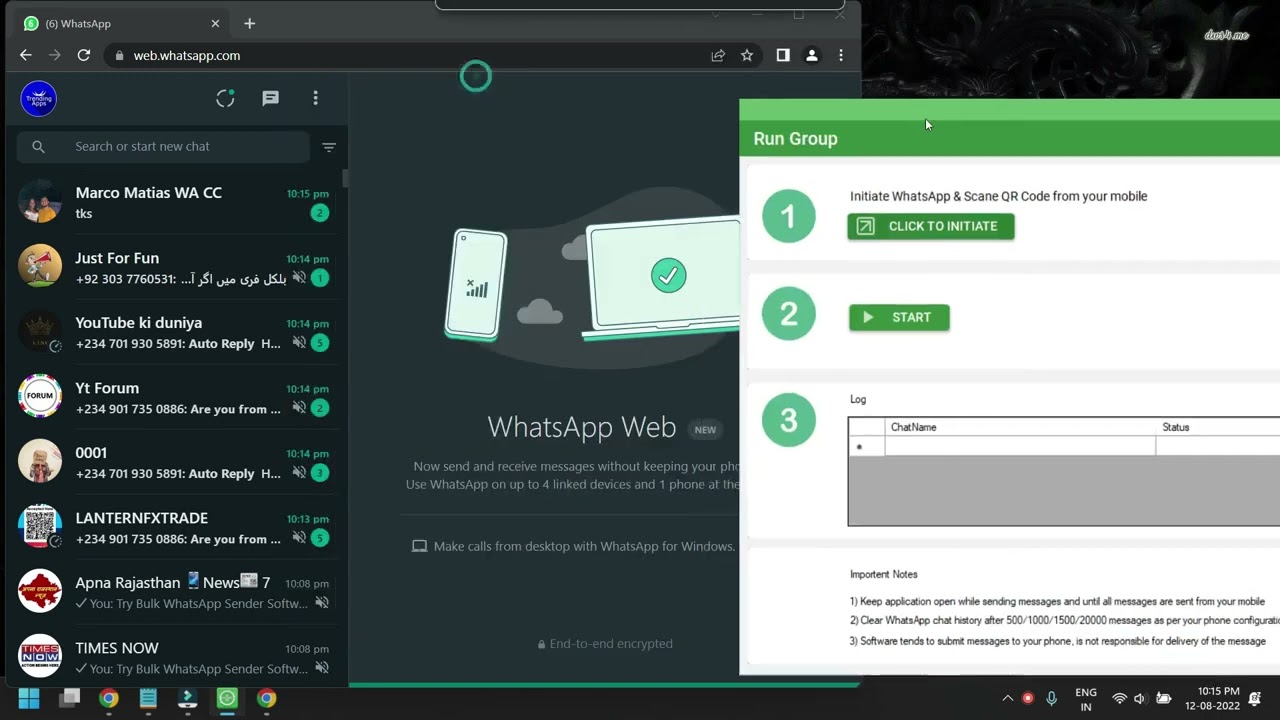Open the LANTERNFXTRADE chat
The width and height of the screenshot is (1280, 720).
tap(174, 527)
